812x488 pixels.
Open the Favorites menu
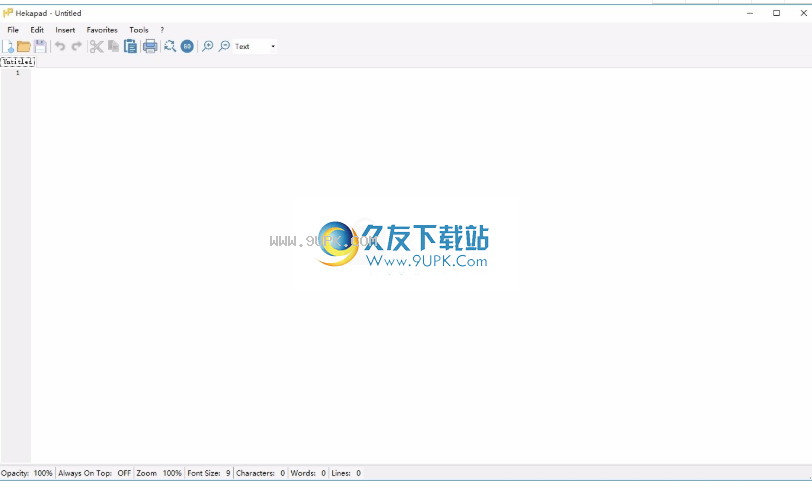[x=102, y=30]
